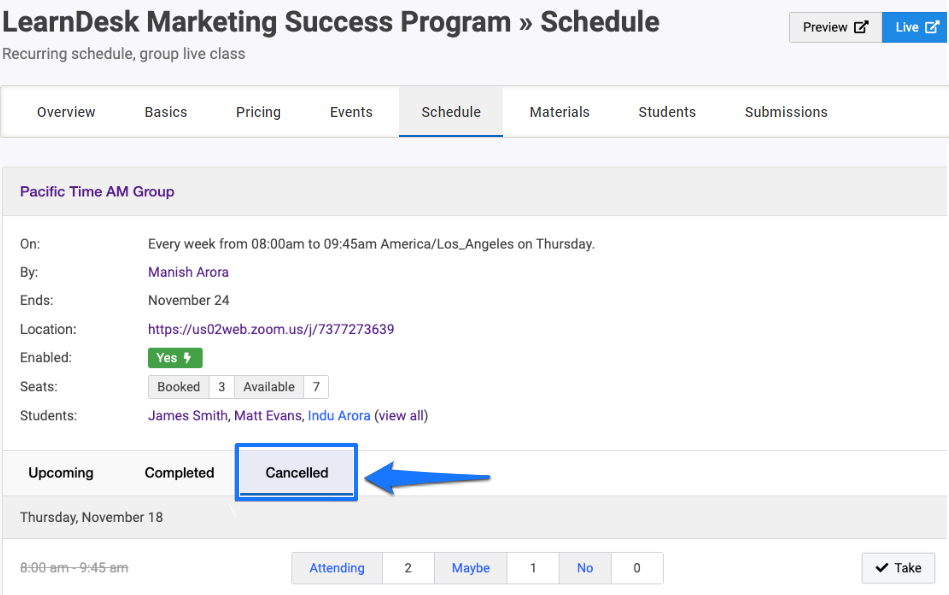949x595 pixels.
Task: Click the Live button text
Action: (907, 27)
